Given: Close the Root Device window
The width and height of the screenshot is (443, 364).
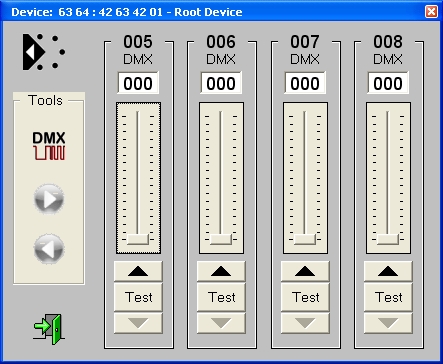Looking at the screenshot, I should (x=431, y=12).
